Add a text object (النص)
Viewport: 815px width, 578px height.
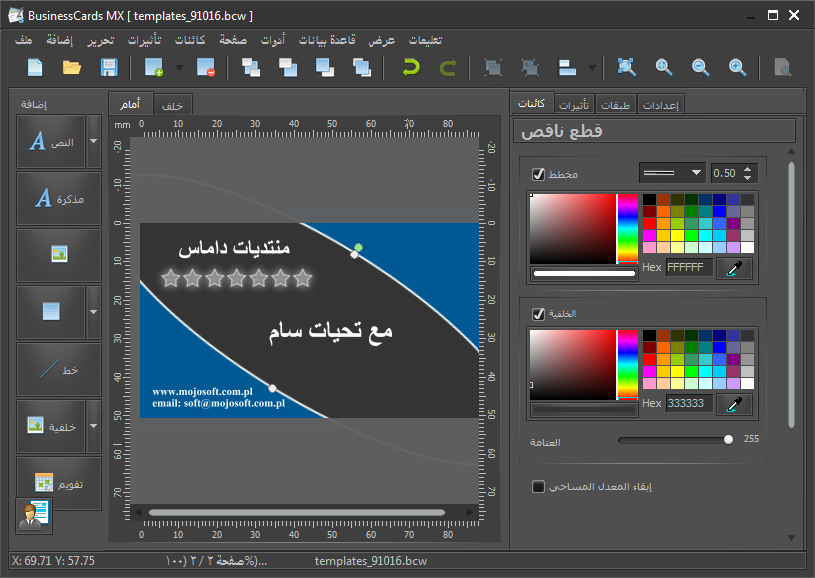coord(51,141)
